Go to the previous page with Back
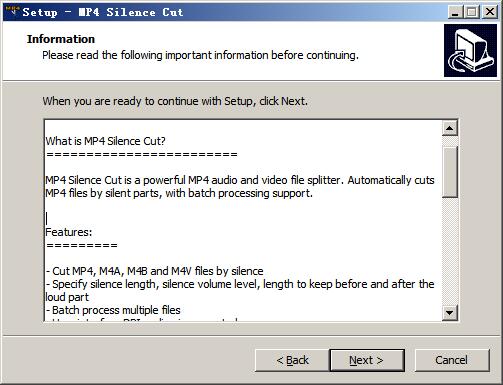This screenshot has width=503, height=385. point(292,360)
